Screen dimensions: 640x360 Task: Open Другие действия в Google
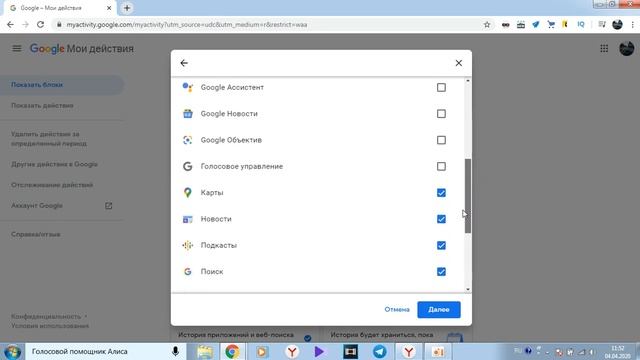point(54,164)
